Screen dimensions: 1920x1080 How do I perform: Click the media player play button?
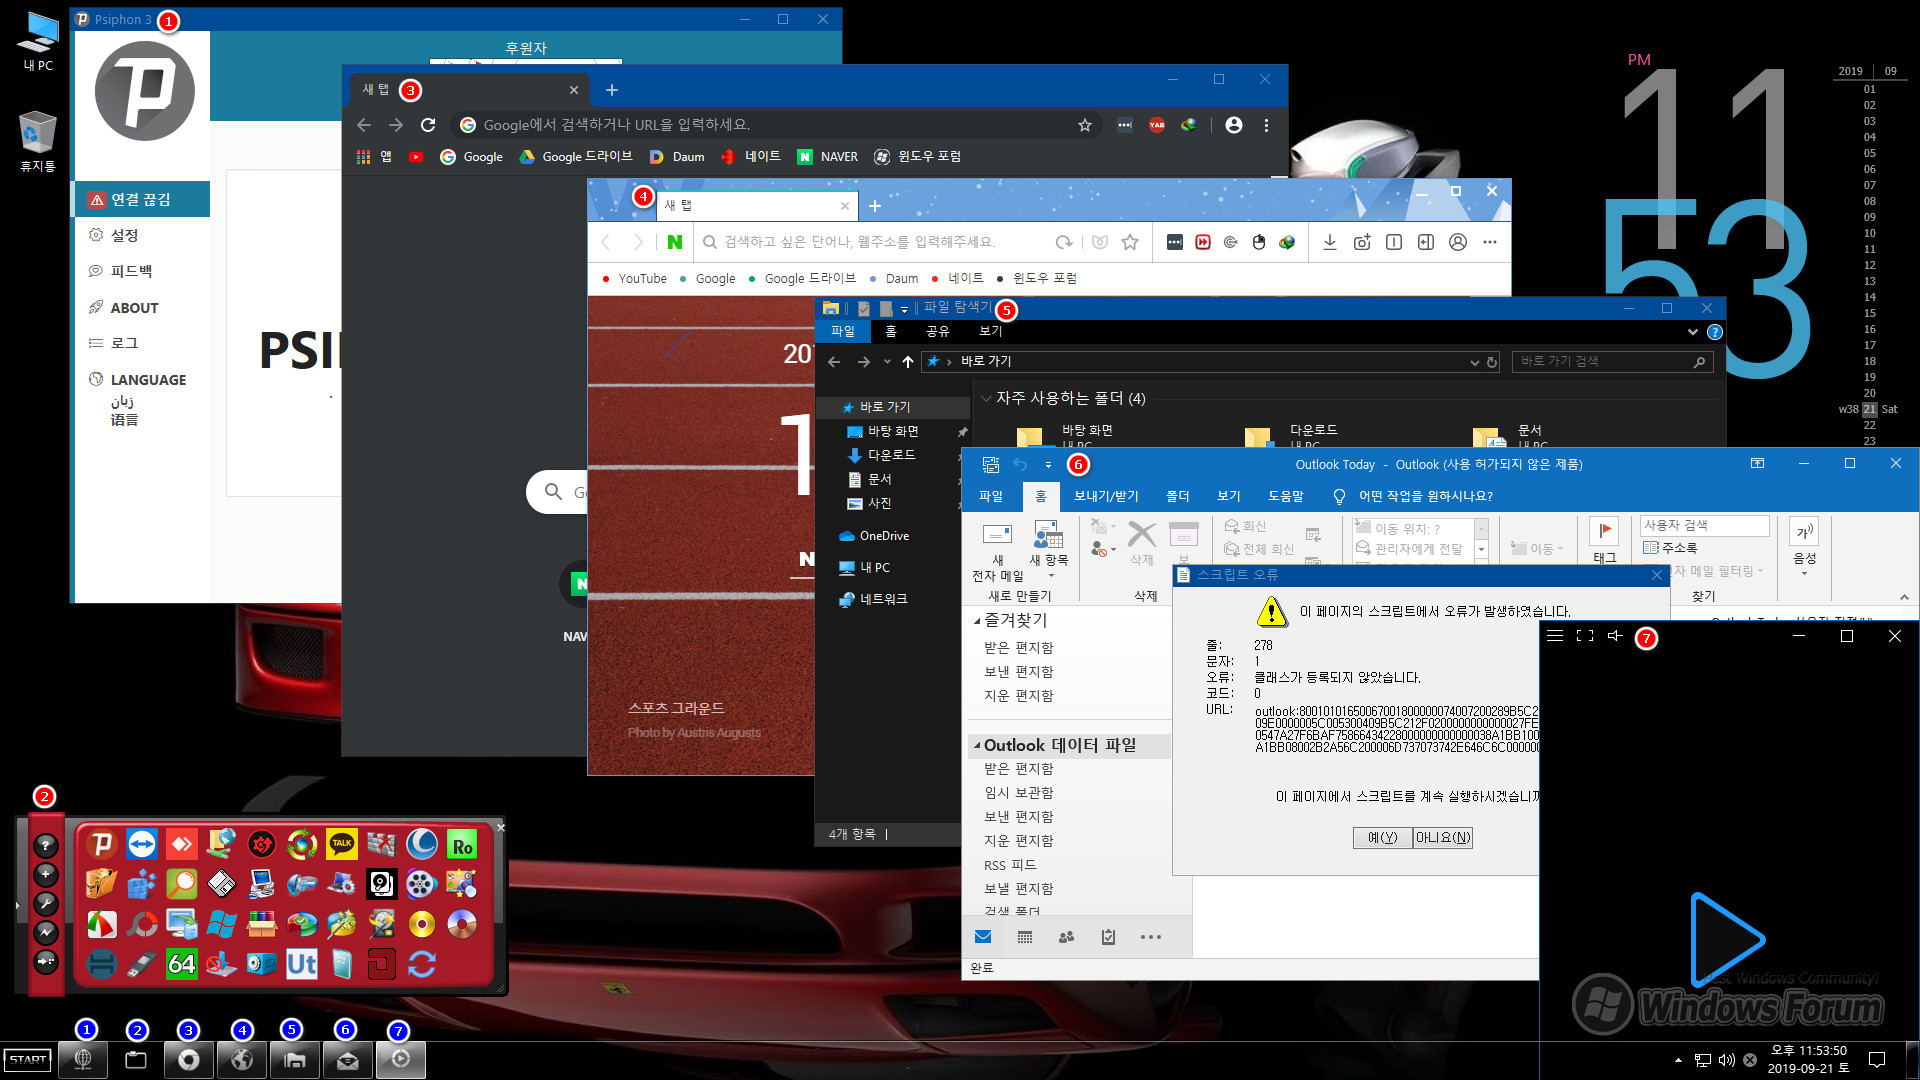point(1727,940)
